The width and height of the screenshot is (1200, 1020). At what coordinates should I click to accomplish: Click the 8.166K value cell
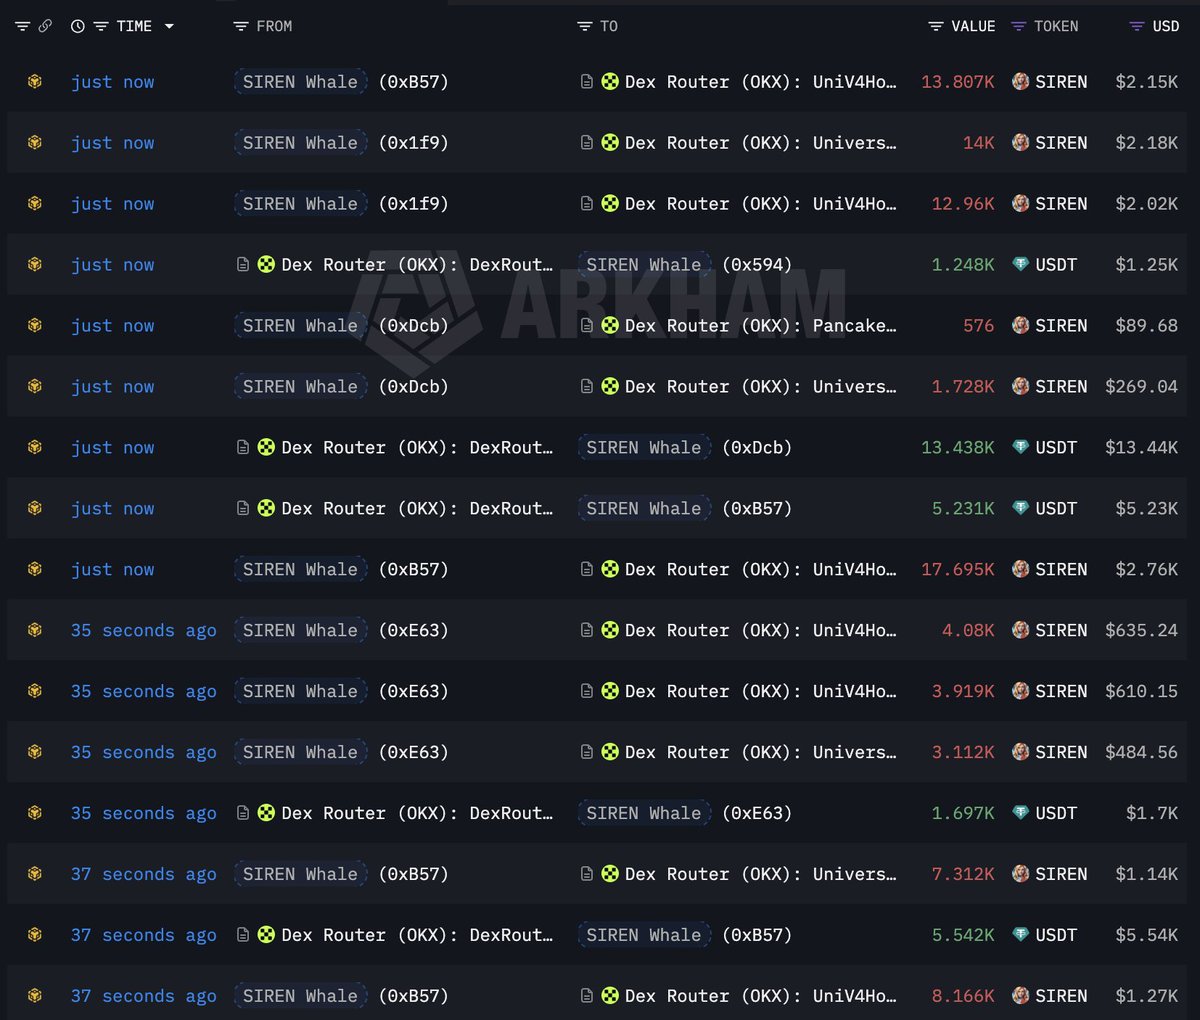coord(964,996)
